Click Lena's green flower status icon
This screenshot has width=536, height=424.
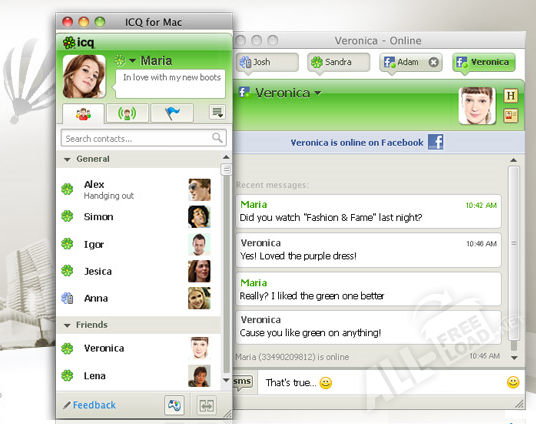tap(67, 375)
